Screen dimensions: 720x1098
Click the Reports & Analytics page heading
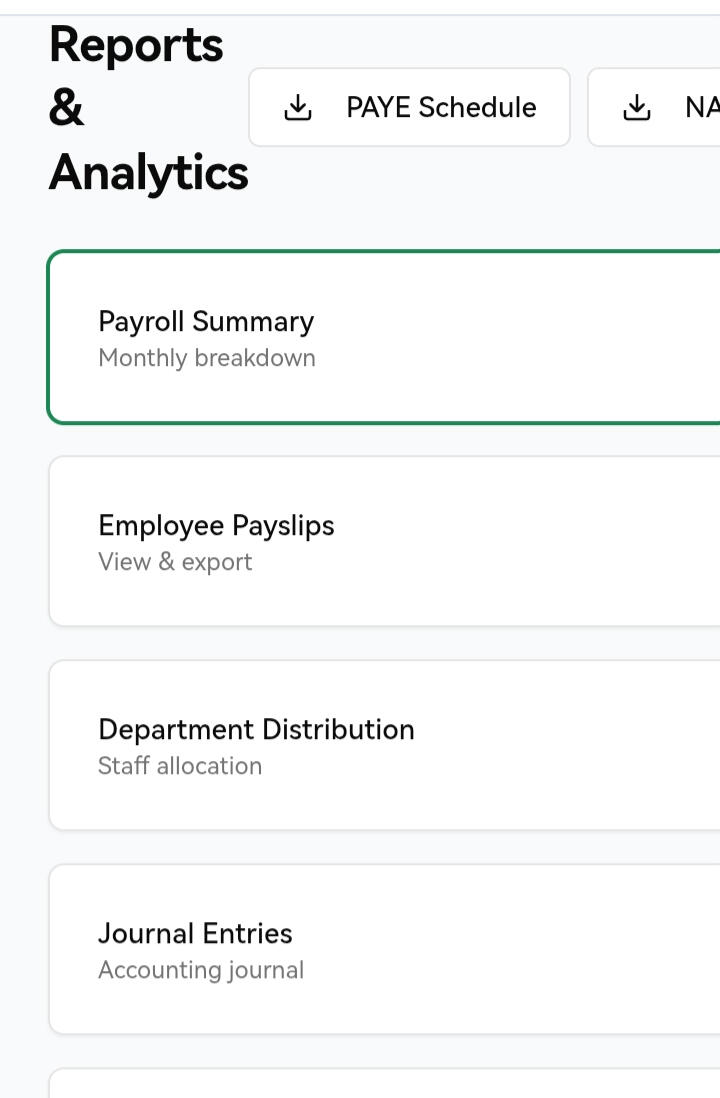140,108
